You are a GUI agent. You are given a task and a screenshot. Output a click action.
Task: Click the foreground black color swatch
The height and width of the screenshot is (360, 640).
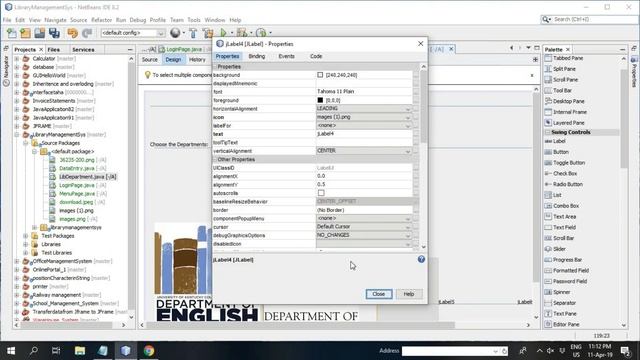(x=320, y=100)
